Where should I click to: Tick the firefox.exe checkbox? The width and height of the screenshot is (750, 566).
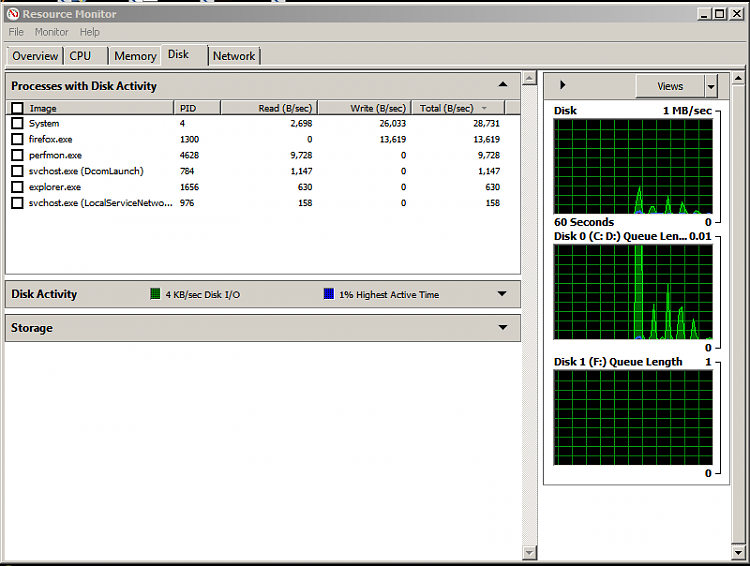[x=17, y=139]
